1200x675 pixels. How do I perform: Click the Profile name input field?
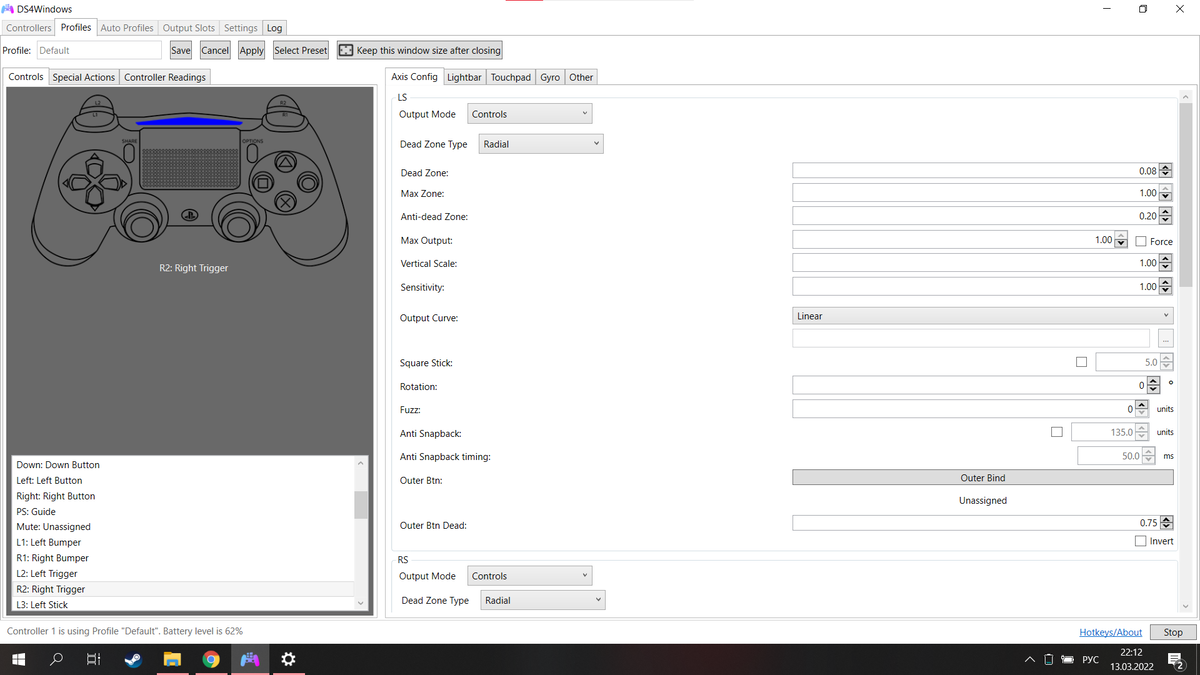coord(98,50)
